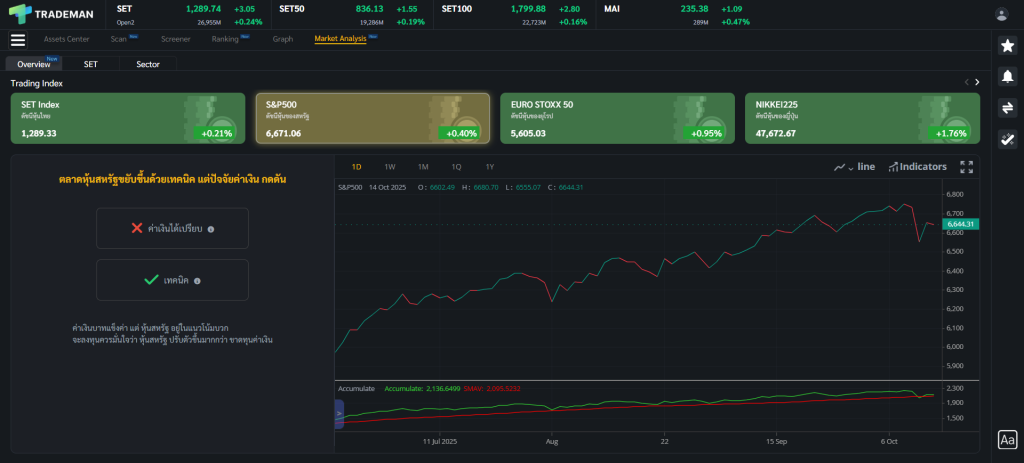
Task: Select the 1W timeframe
Action: (390, 167)
